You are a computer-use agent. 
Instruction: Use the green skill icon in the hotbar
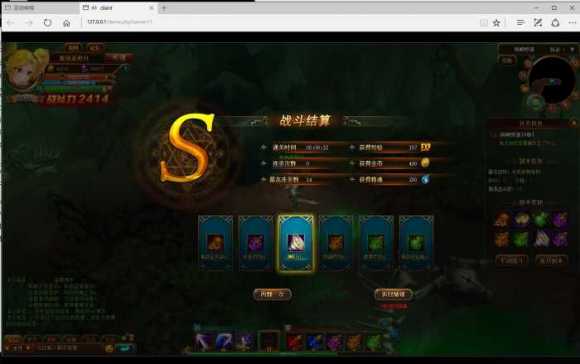point(374,342)
